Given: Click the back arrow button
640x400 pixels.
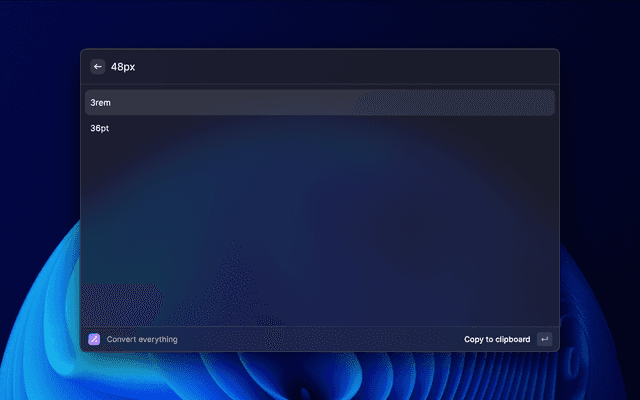Looking at the screenshot, I should (x=98, y=67).
